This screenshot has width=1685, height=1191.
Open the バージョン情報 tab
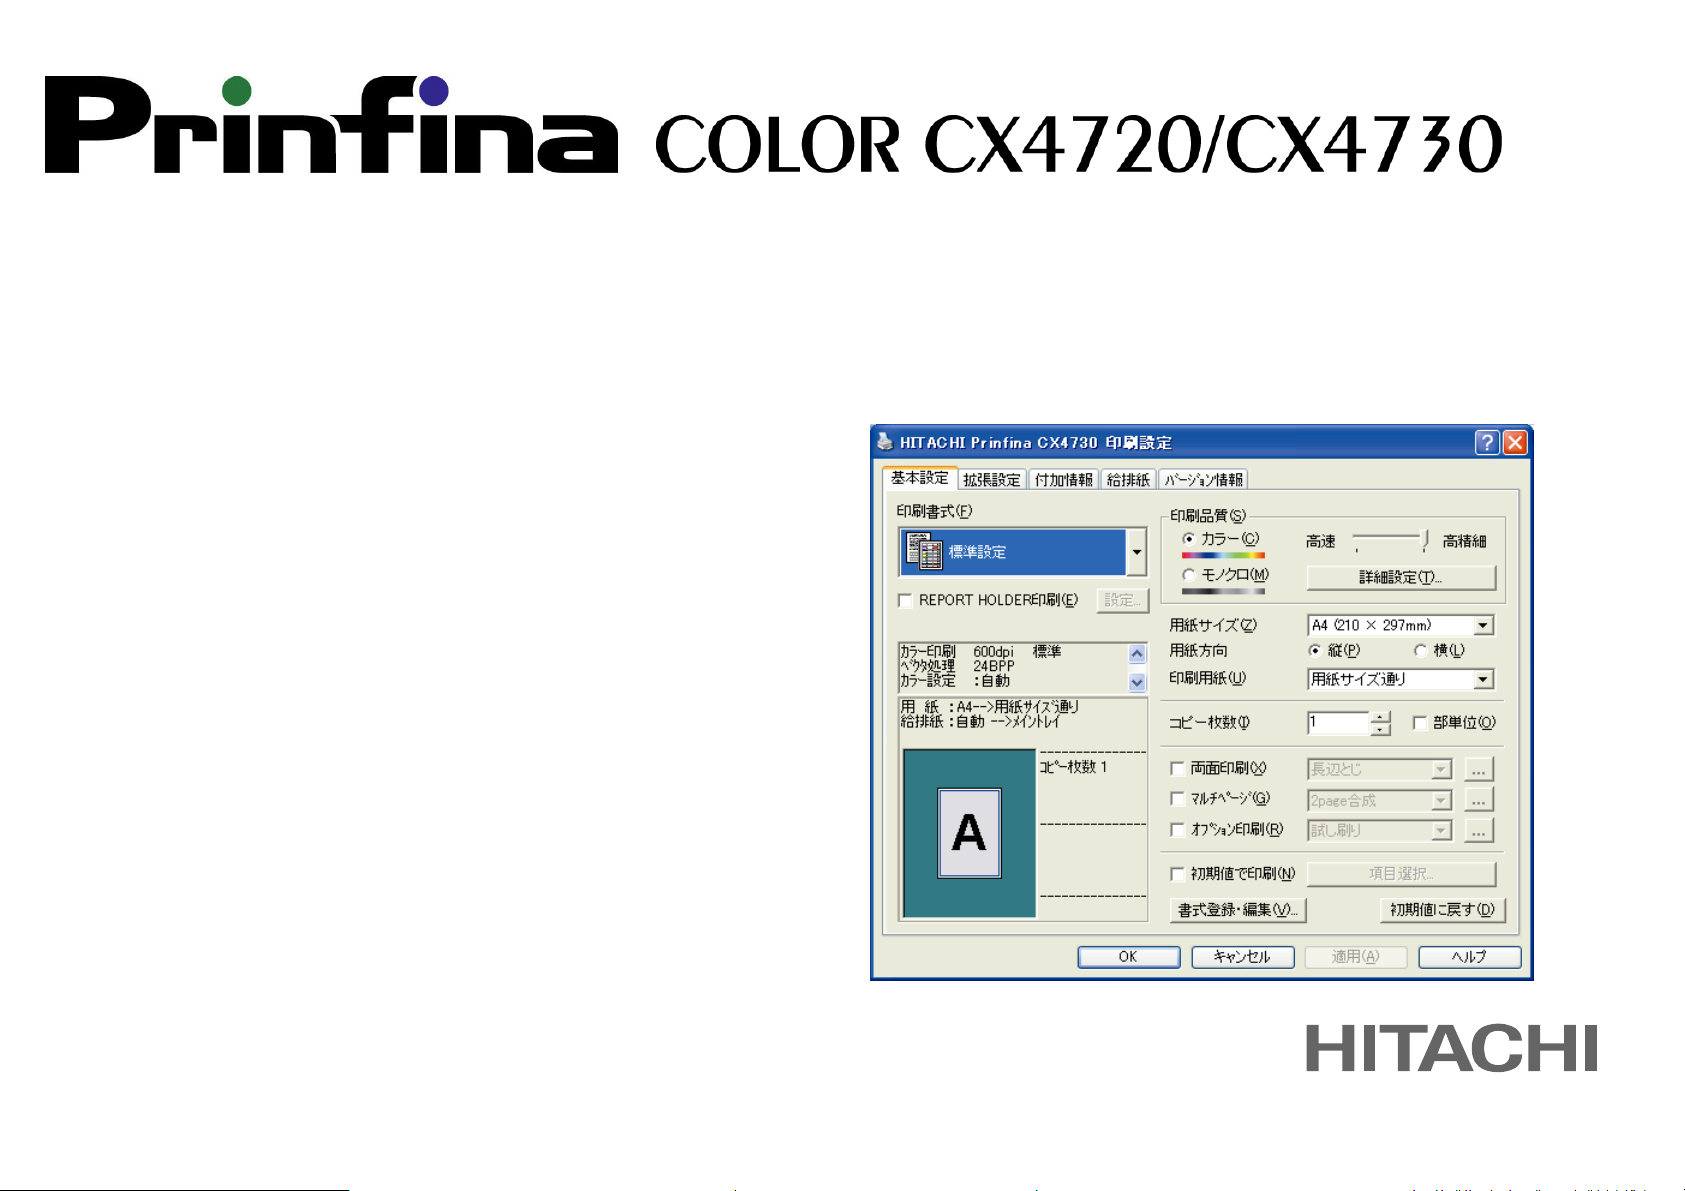click(1203, 480)
